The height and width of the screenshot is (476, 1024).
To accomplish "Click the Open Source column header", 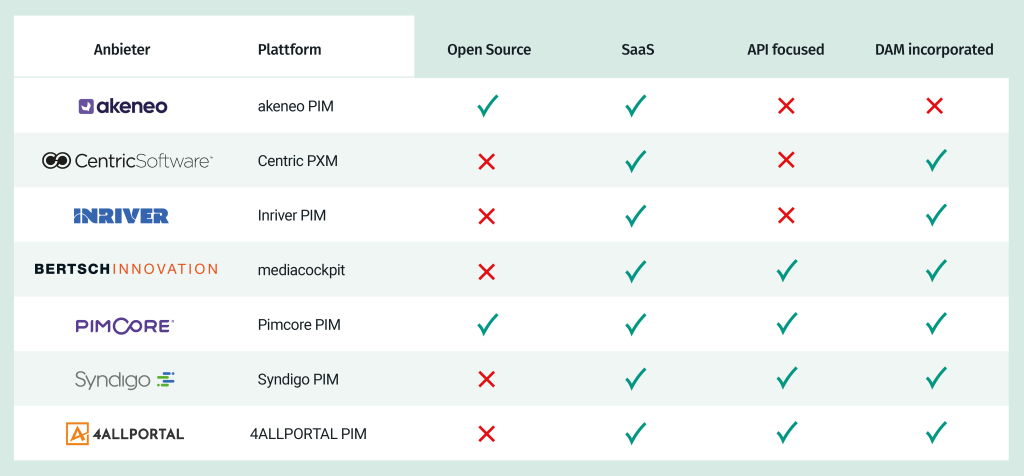I will [489, 50].
